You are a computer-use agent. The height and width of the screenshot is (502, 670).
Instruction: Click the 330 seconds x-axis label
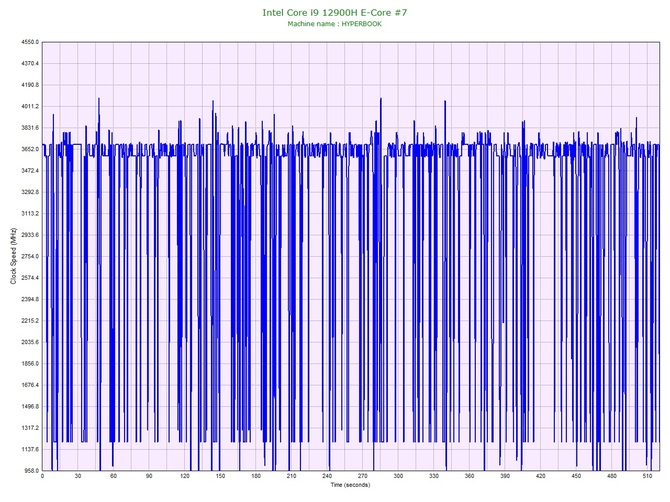tap(434, 476)
